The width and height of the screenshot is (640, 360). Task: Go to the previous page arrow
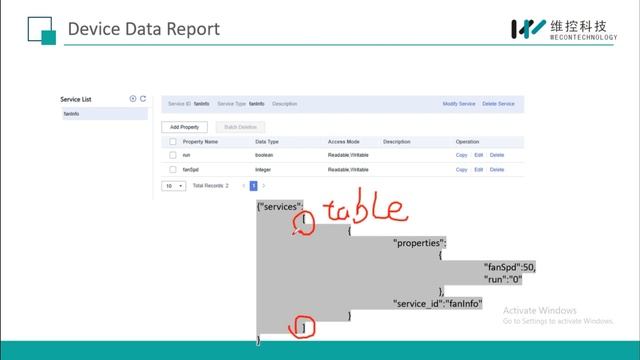(244, 186)
